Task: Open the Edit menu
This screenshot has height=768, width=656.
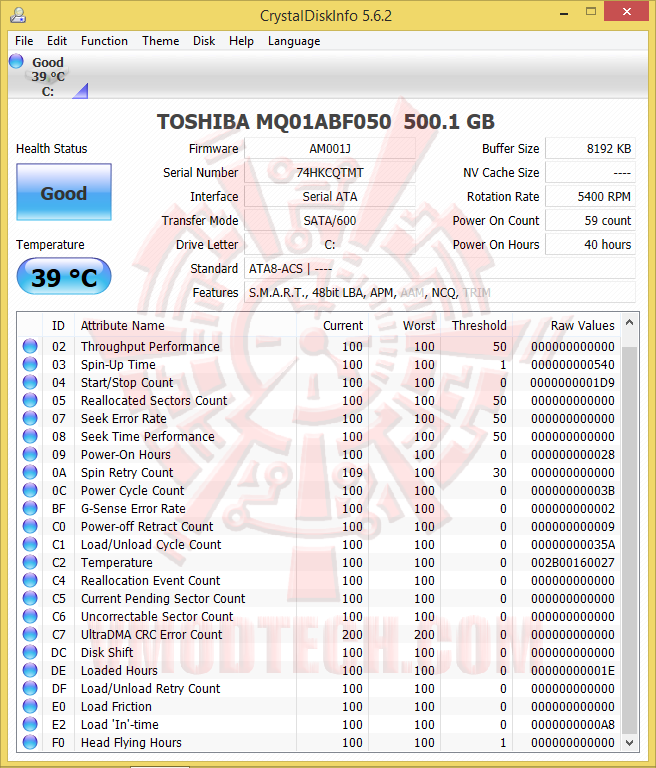Action: click(x=57, y=41)
